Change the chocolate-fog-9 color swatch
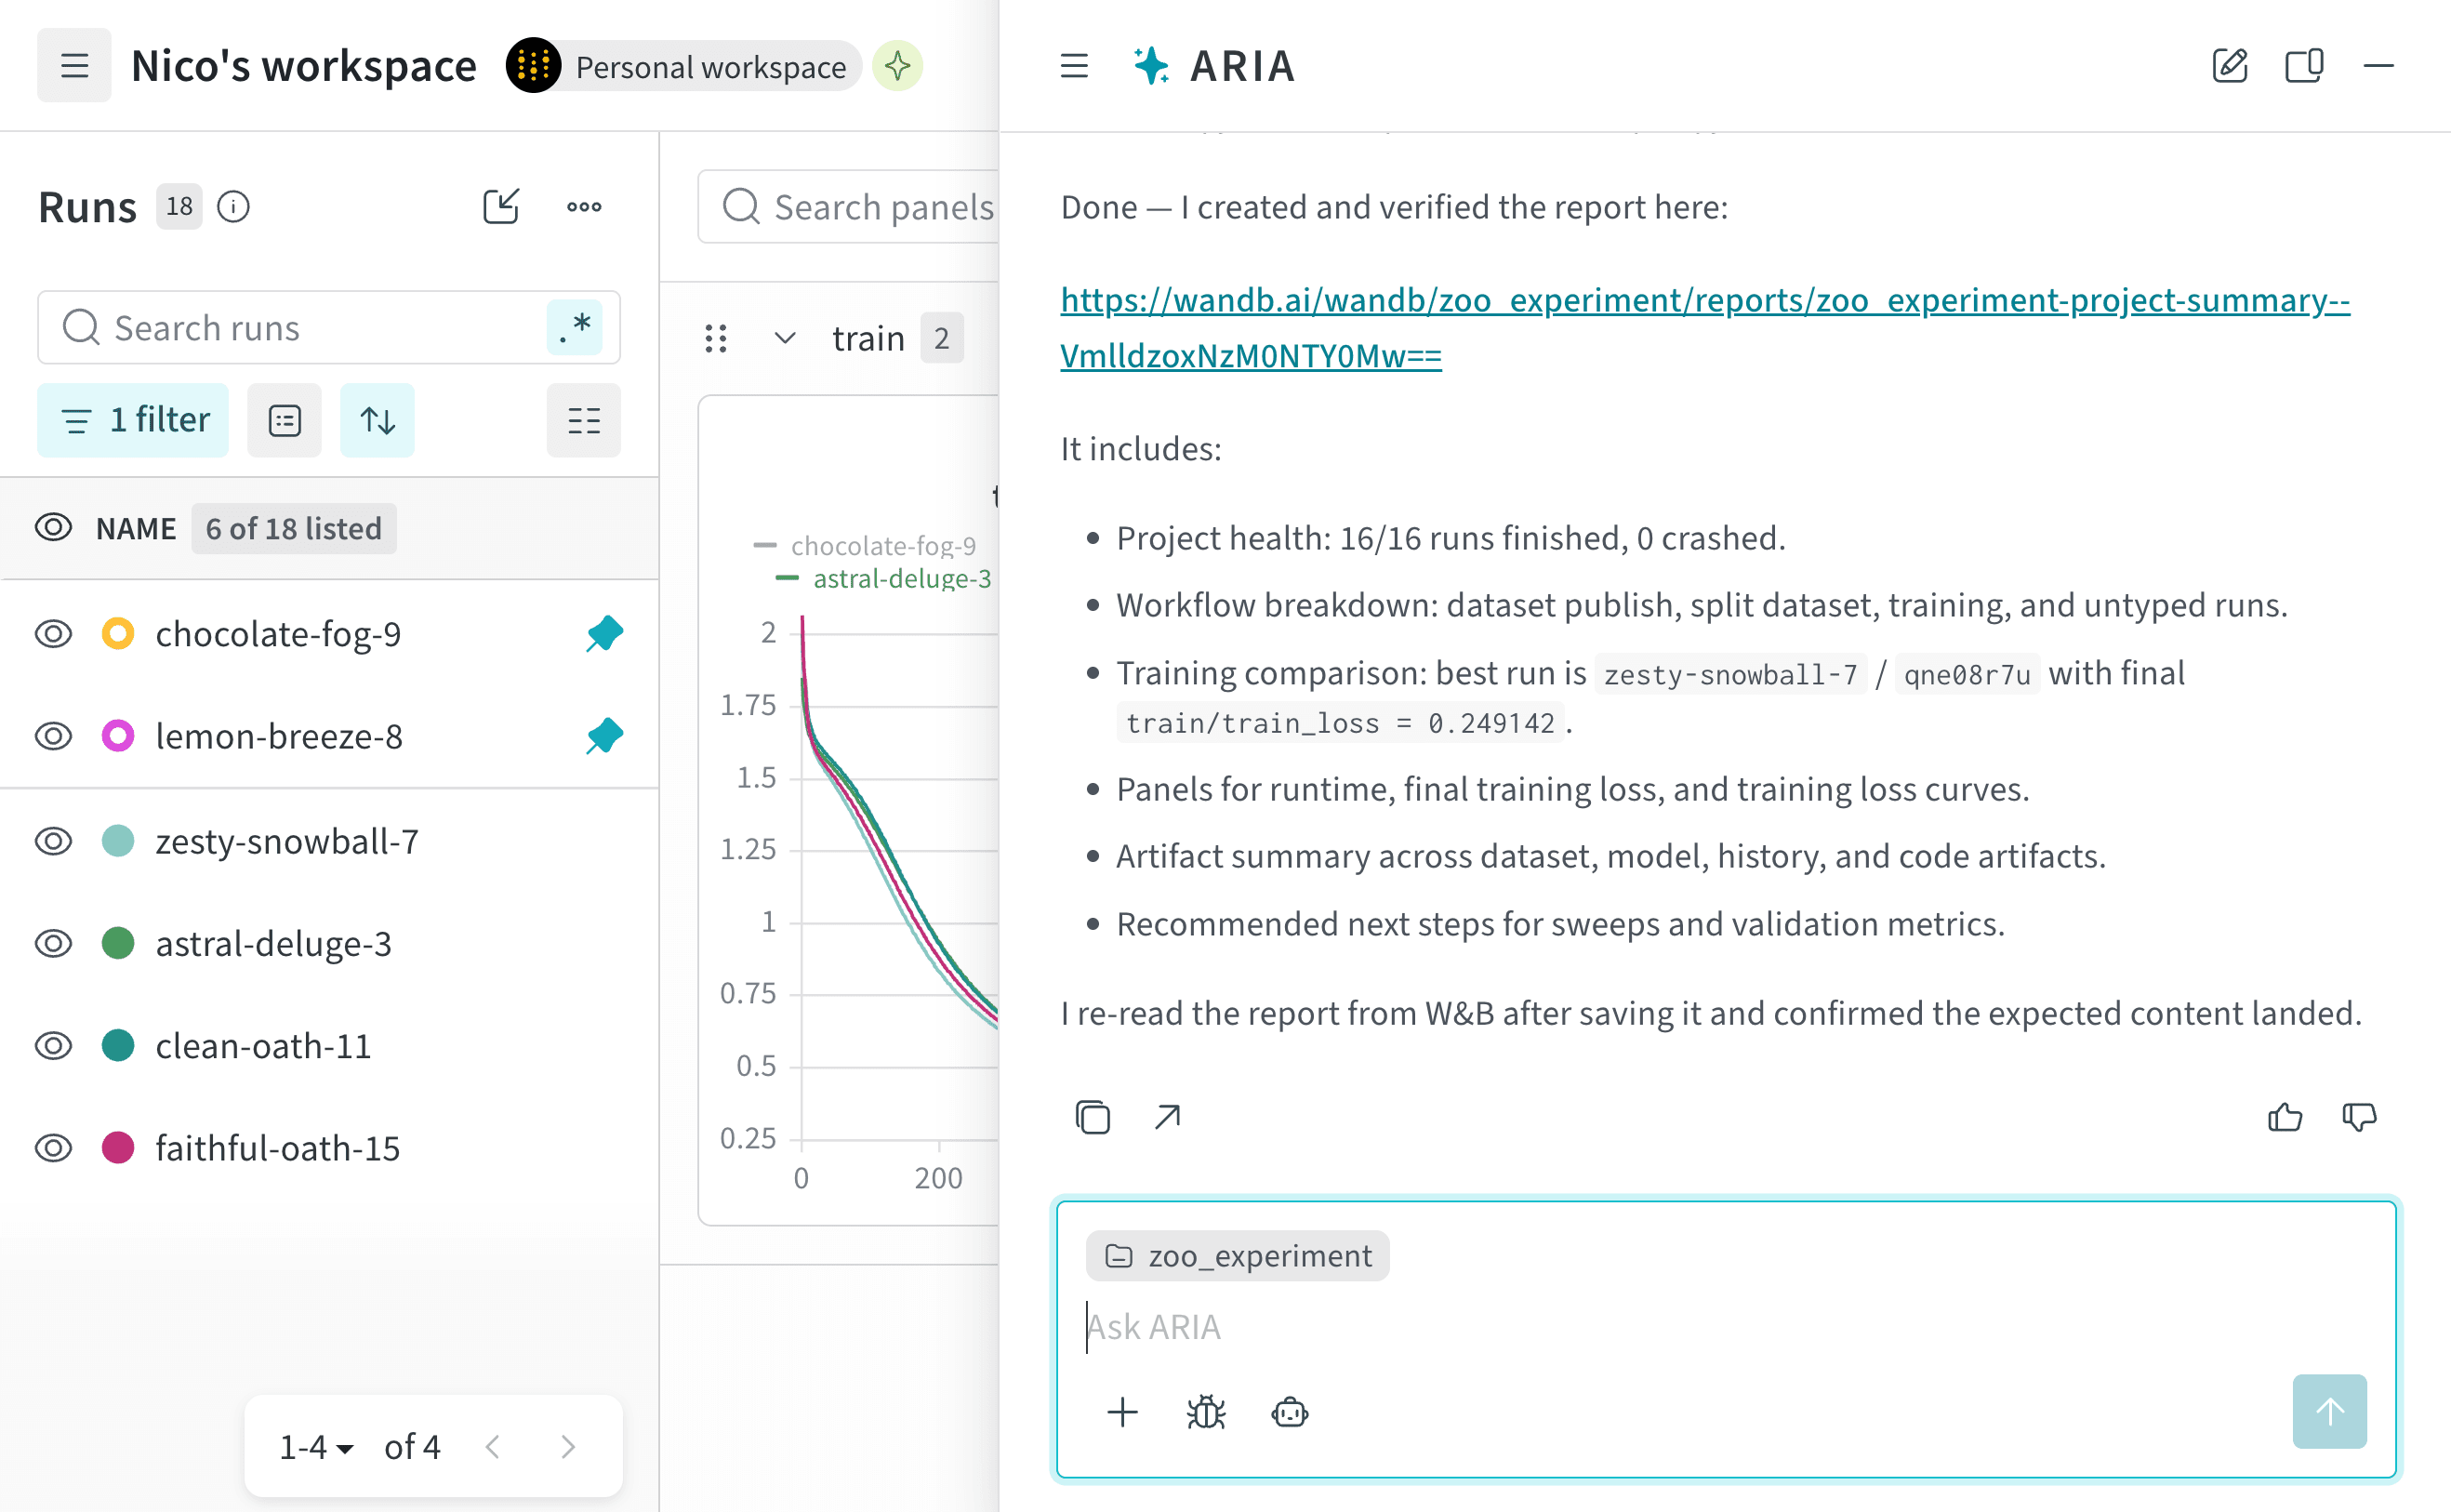 (118, 634)
